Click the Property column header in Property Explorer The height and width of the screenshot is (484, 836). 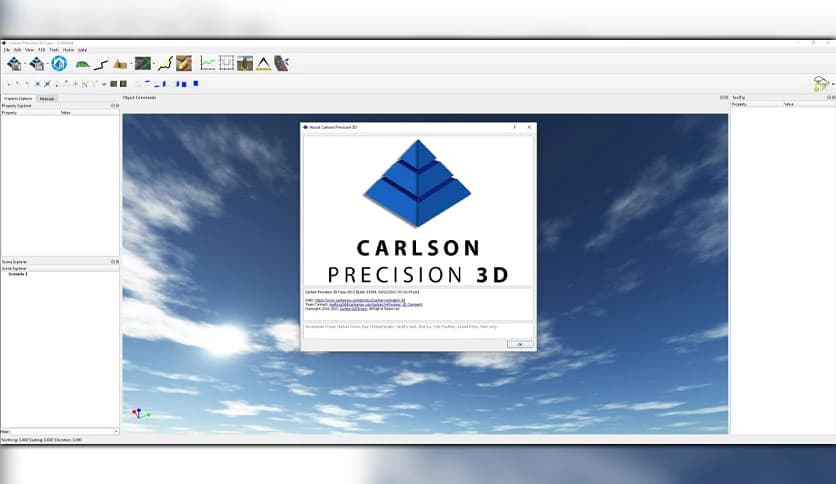10,112
